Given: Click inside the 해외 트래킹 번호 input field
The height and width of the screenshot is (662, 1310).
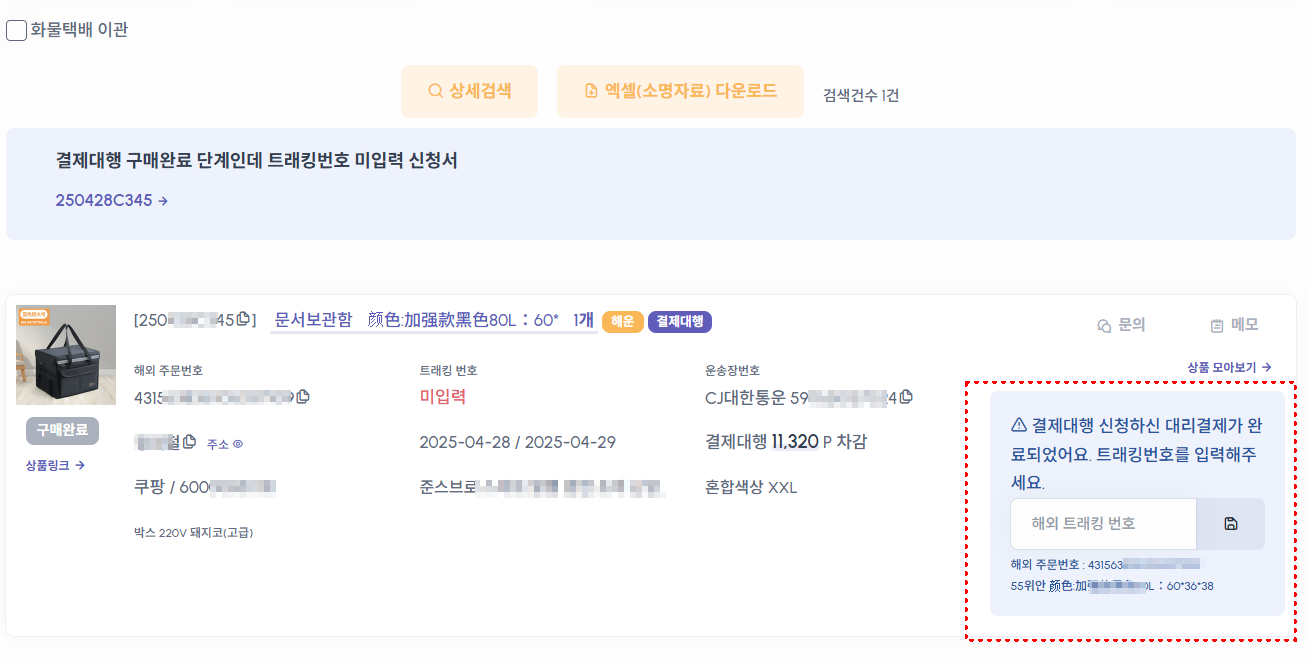Looking at the screenshot, I should [x=1100, y=523].
